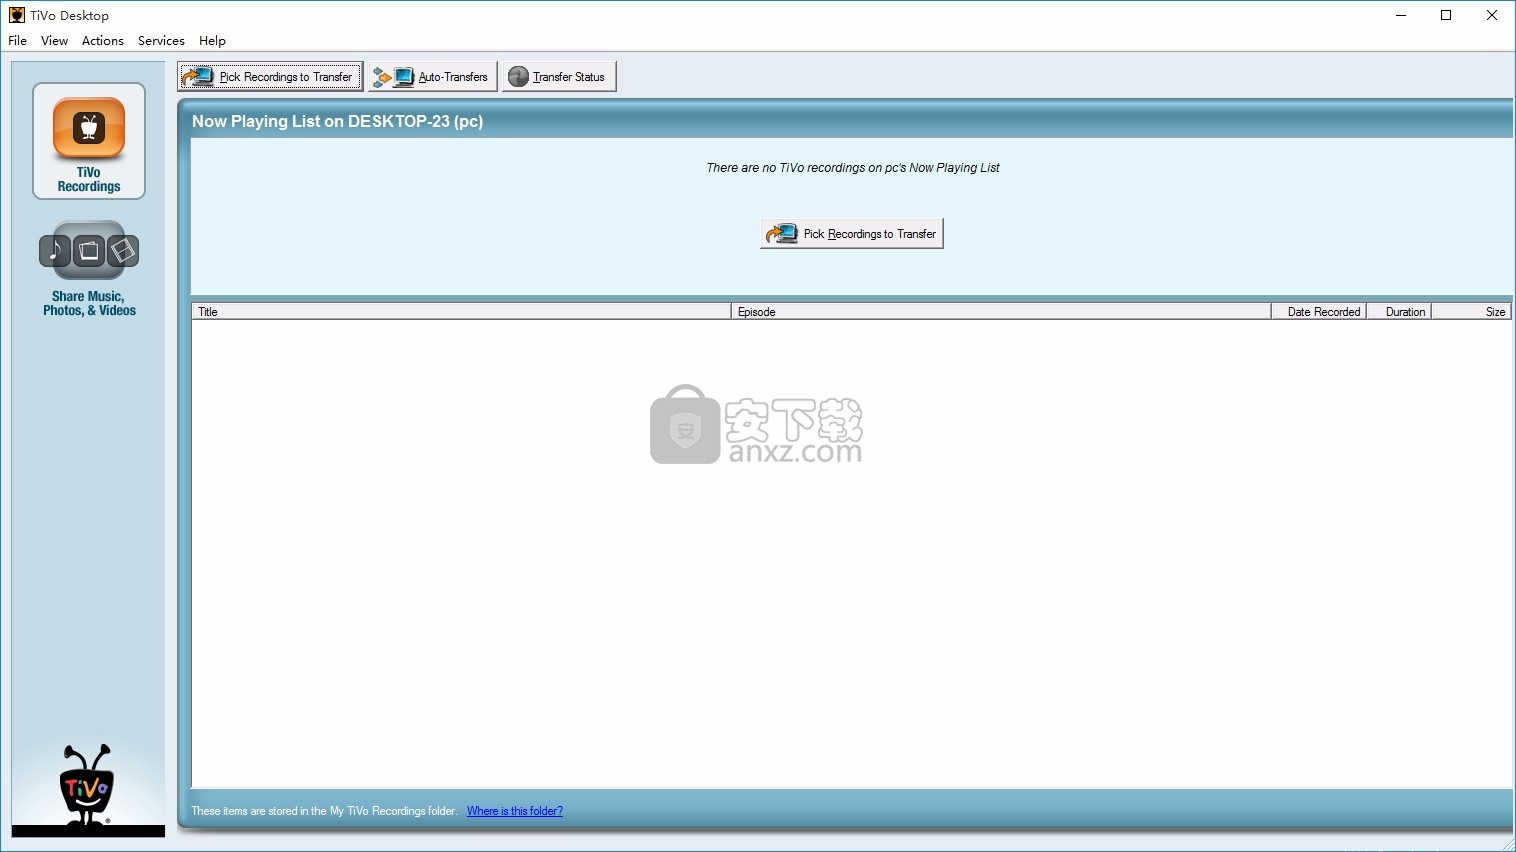Open the Actions menu
This screenshot has height=852, width=1516.
[x=103, y=41]
